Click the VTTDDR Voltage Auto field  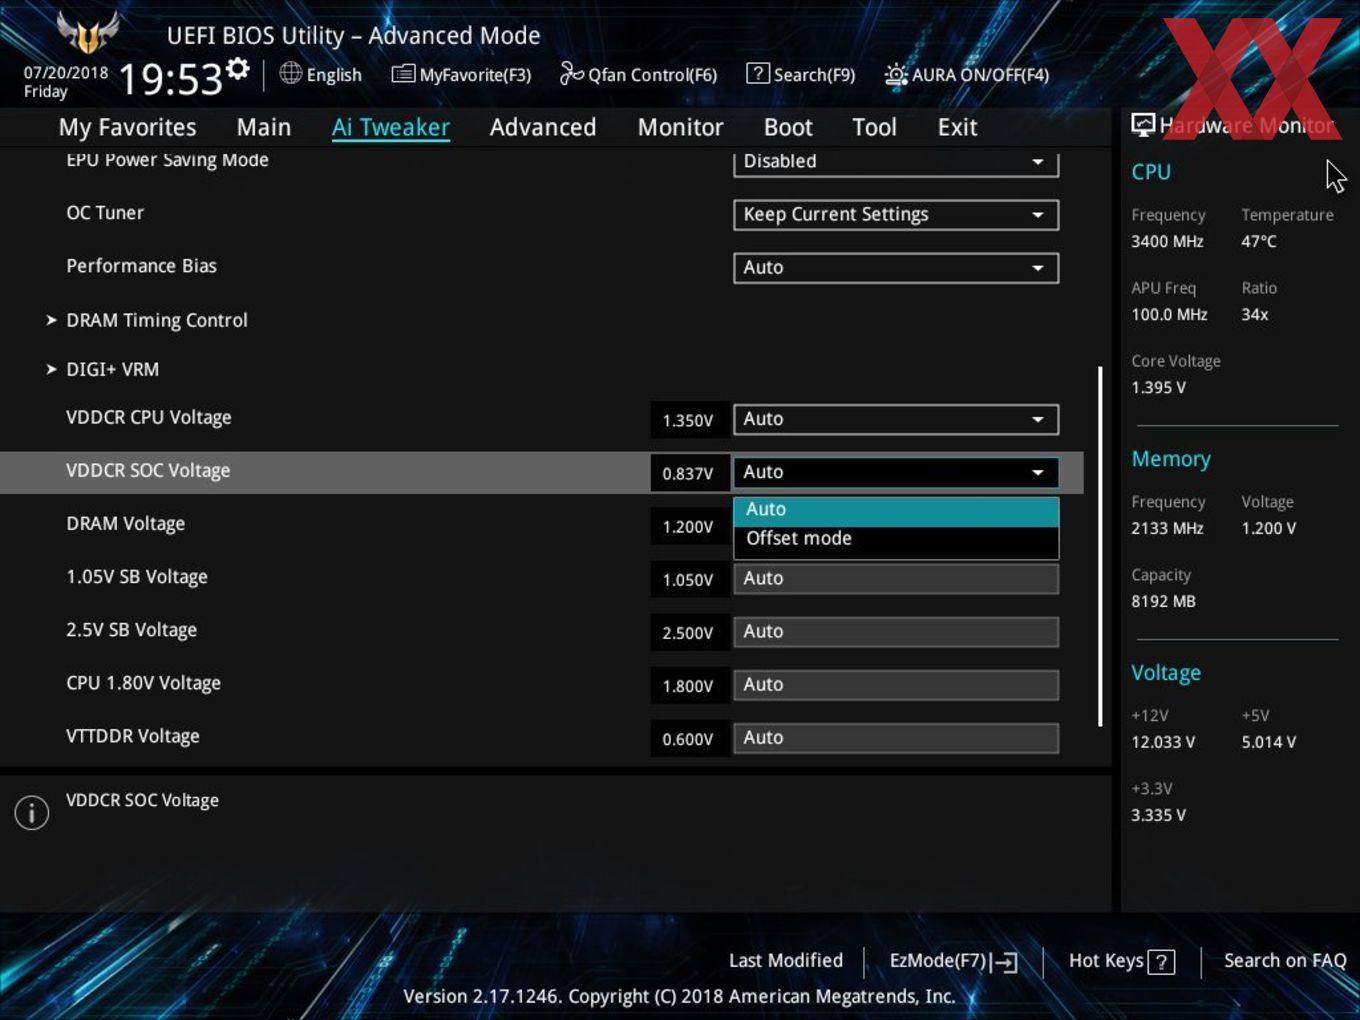(x=896, y=737)
